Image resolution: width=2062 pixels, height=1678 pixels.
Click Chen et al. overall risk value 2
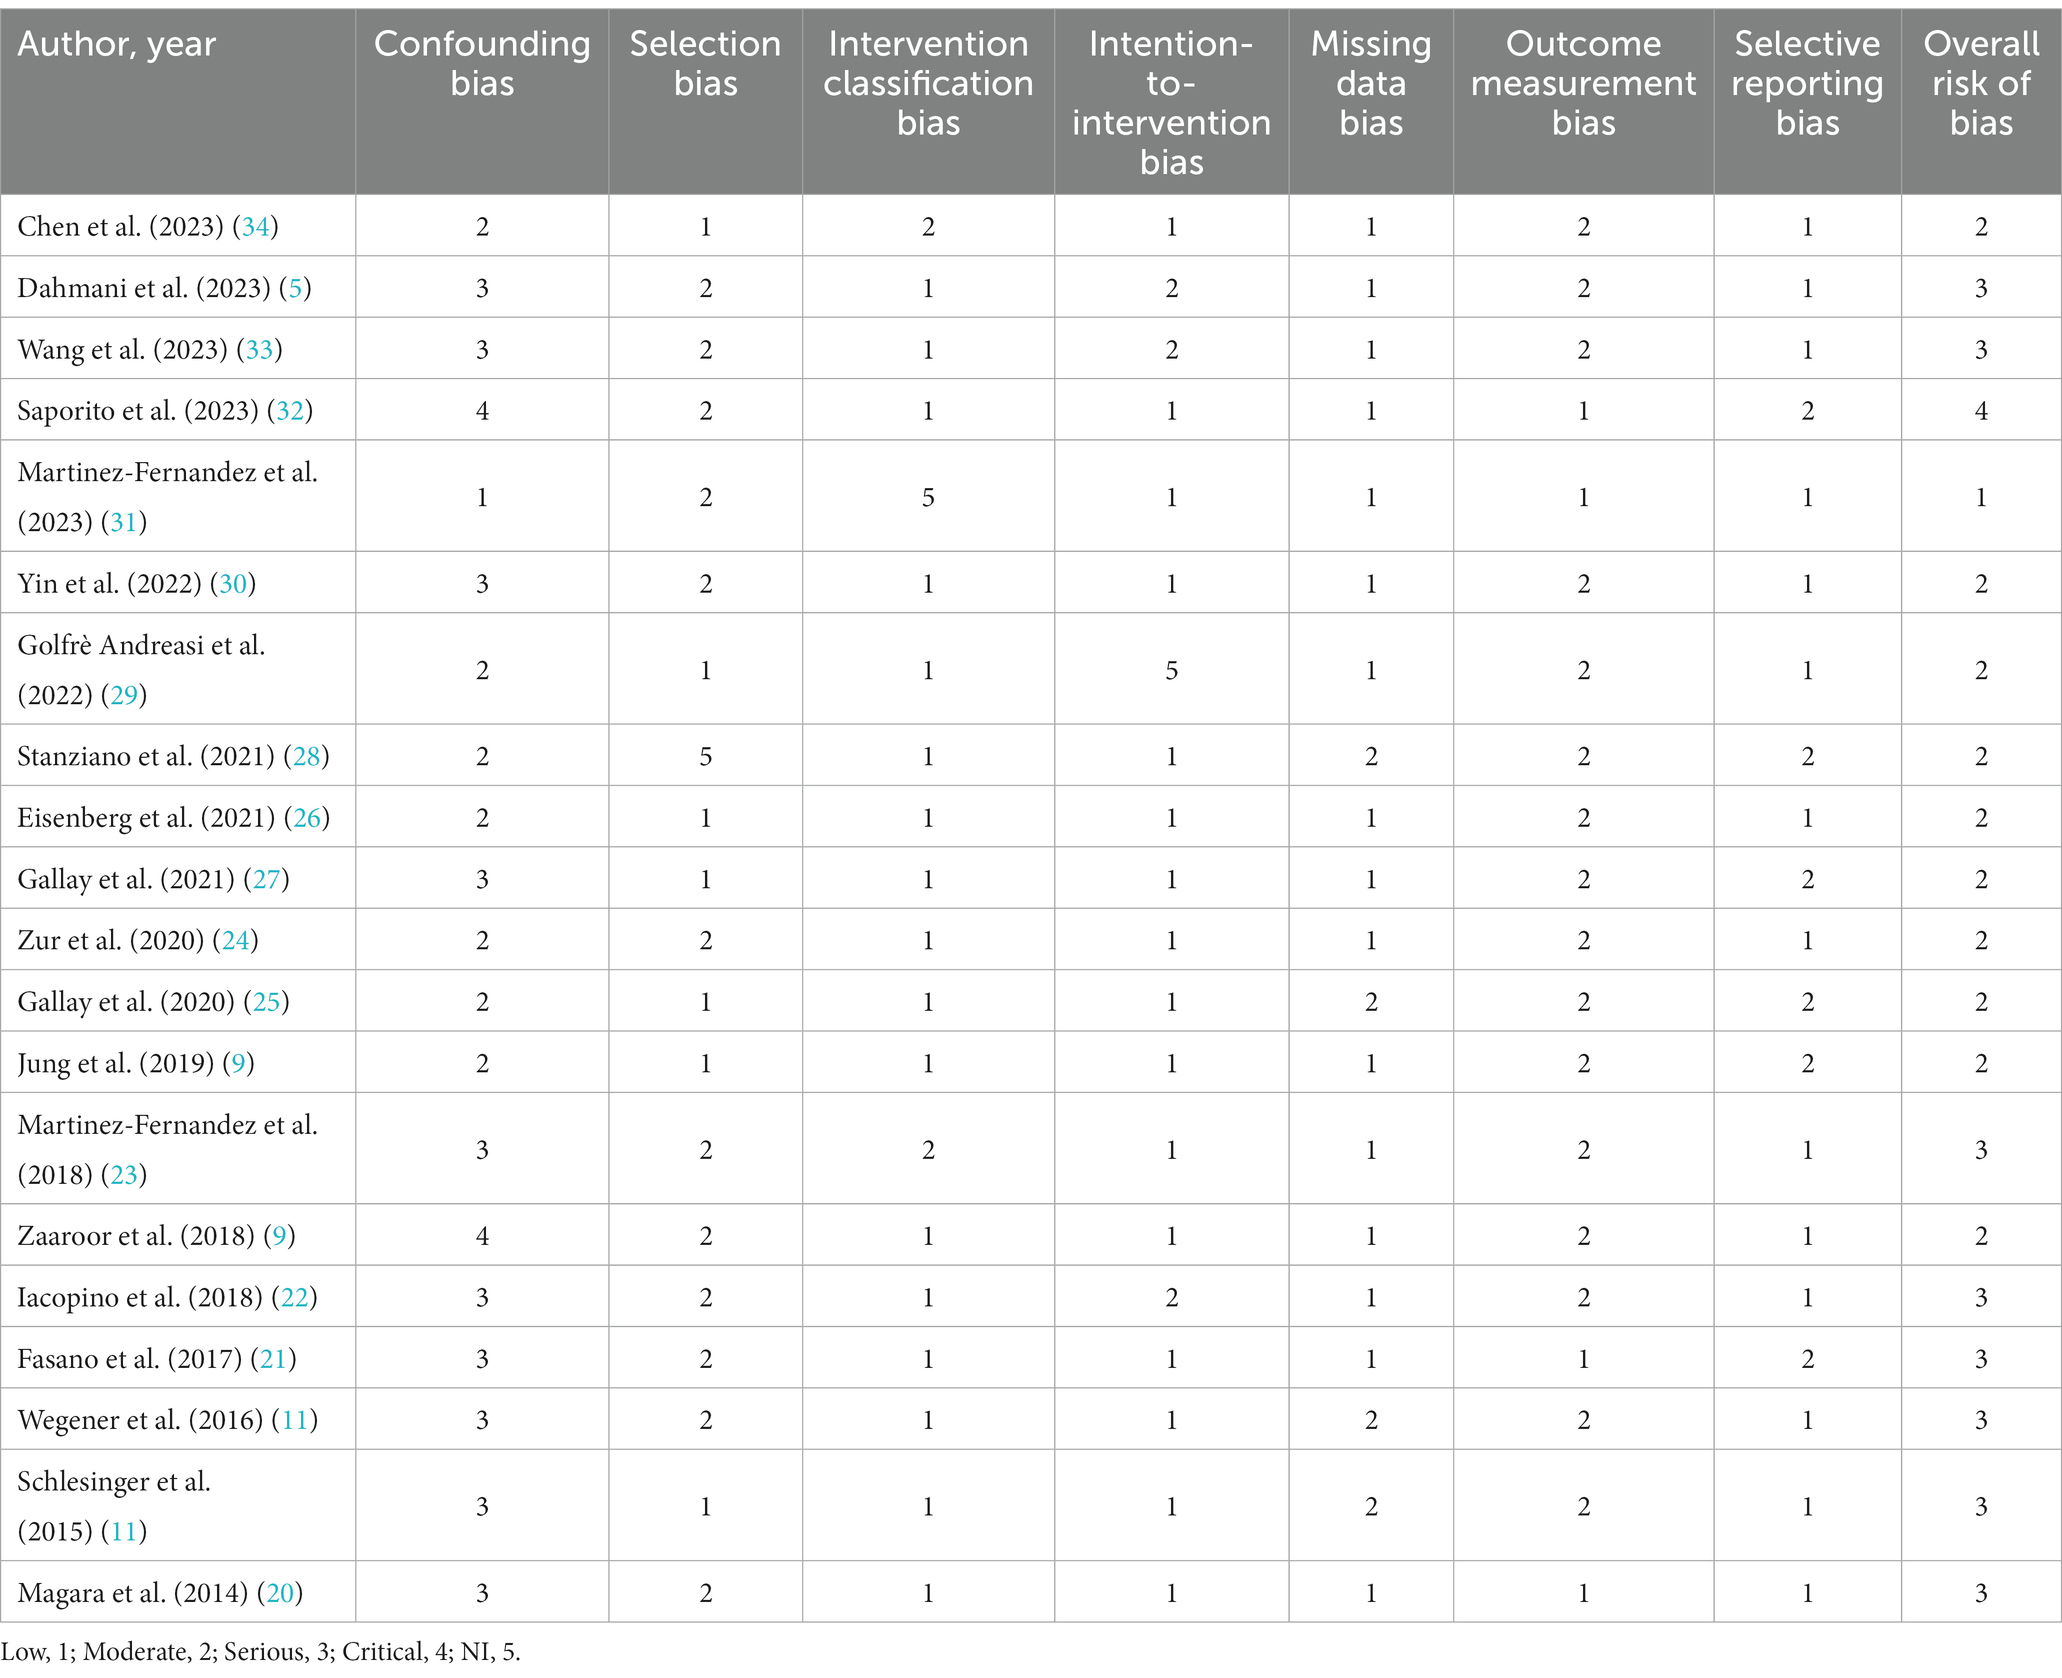pyautogui.click(x=1981, y=227)
